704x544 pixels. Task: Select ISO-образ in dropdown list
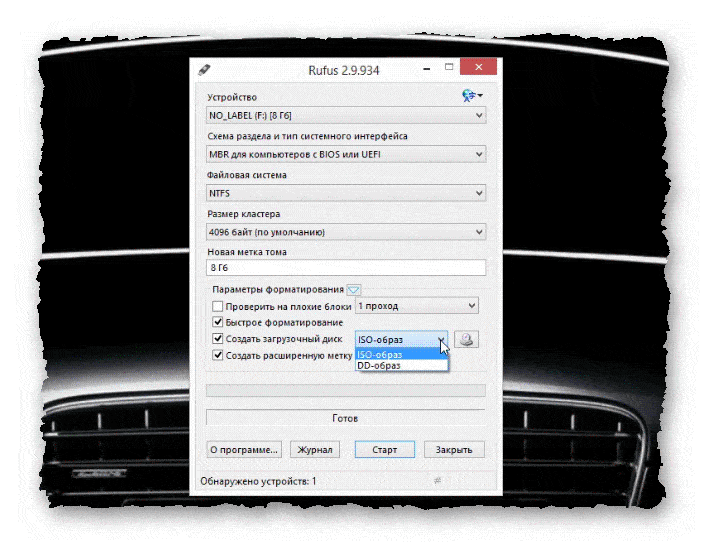coord(401,355)
